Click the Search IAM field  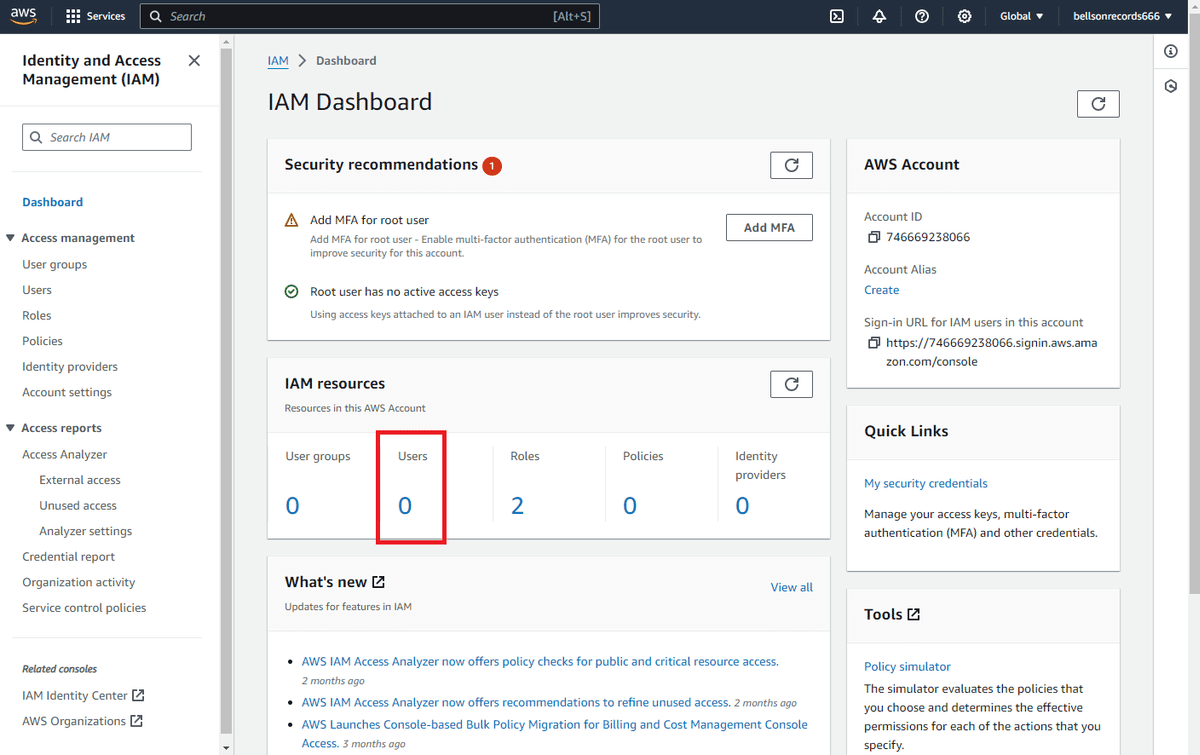coord(107,137)
